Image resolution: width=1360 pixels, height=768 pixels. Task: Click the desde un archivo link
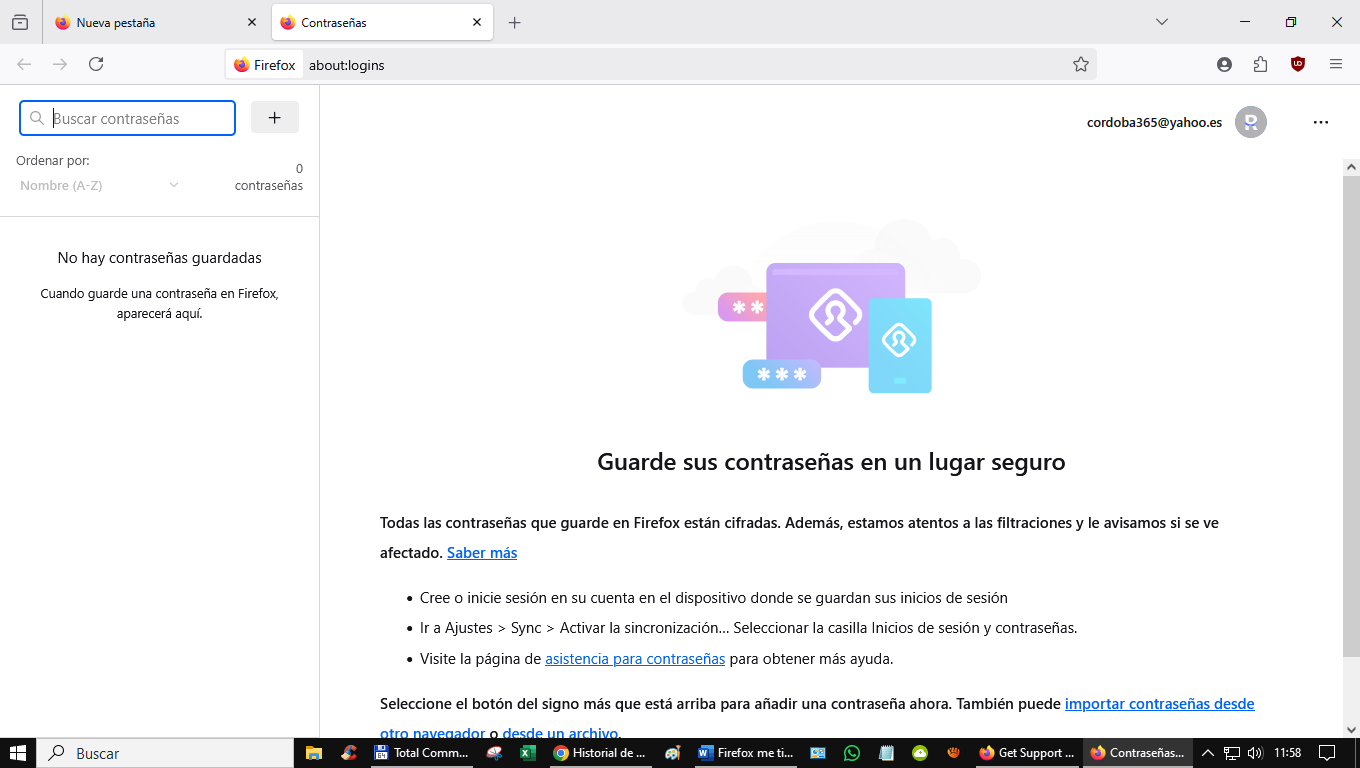pyautogui.click(x=560, y=733)
